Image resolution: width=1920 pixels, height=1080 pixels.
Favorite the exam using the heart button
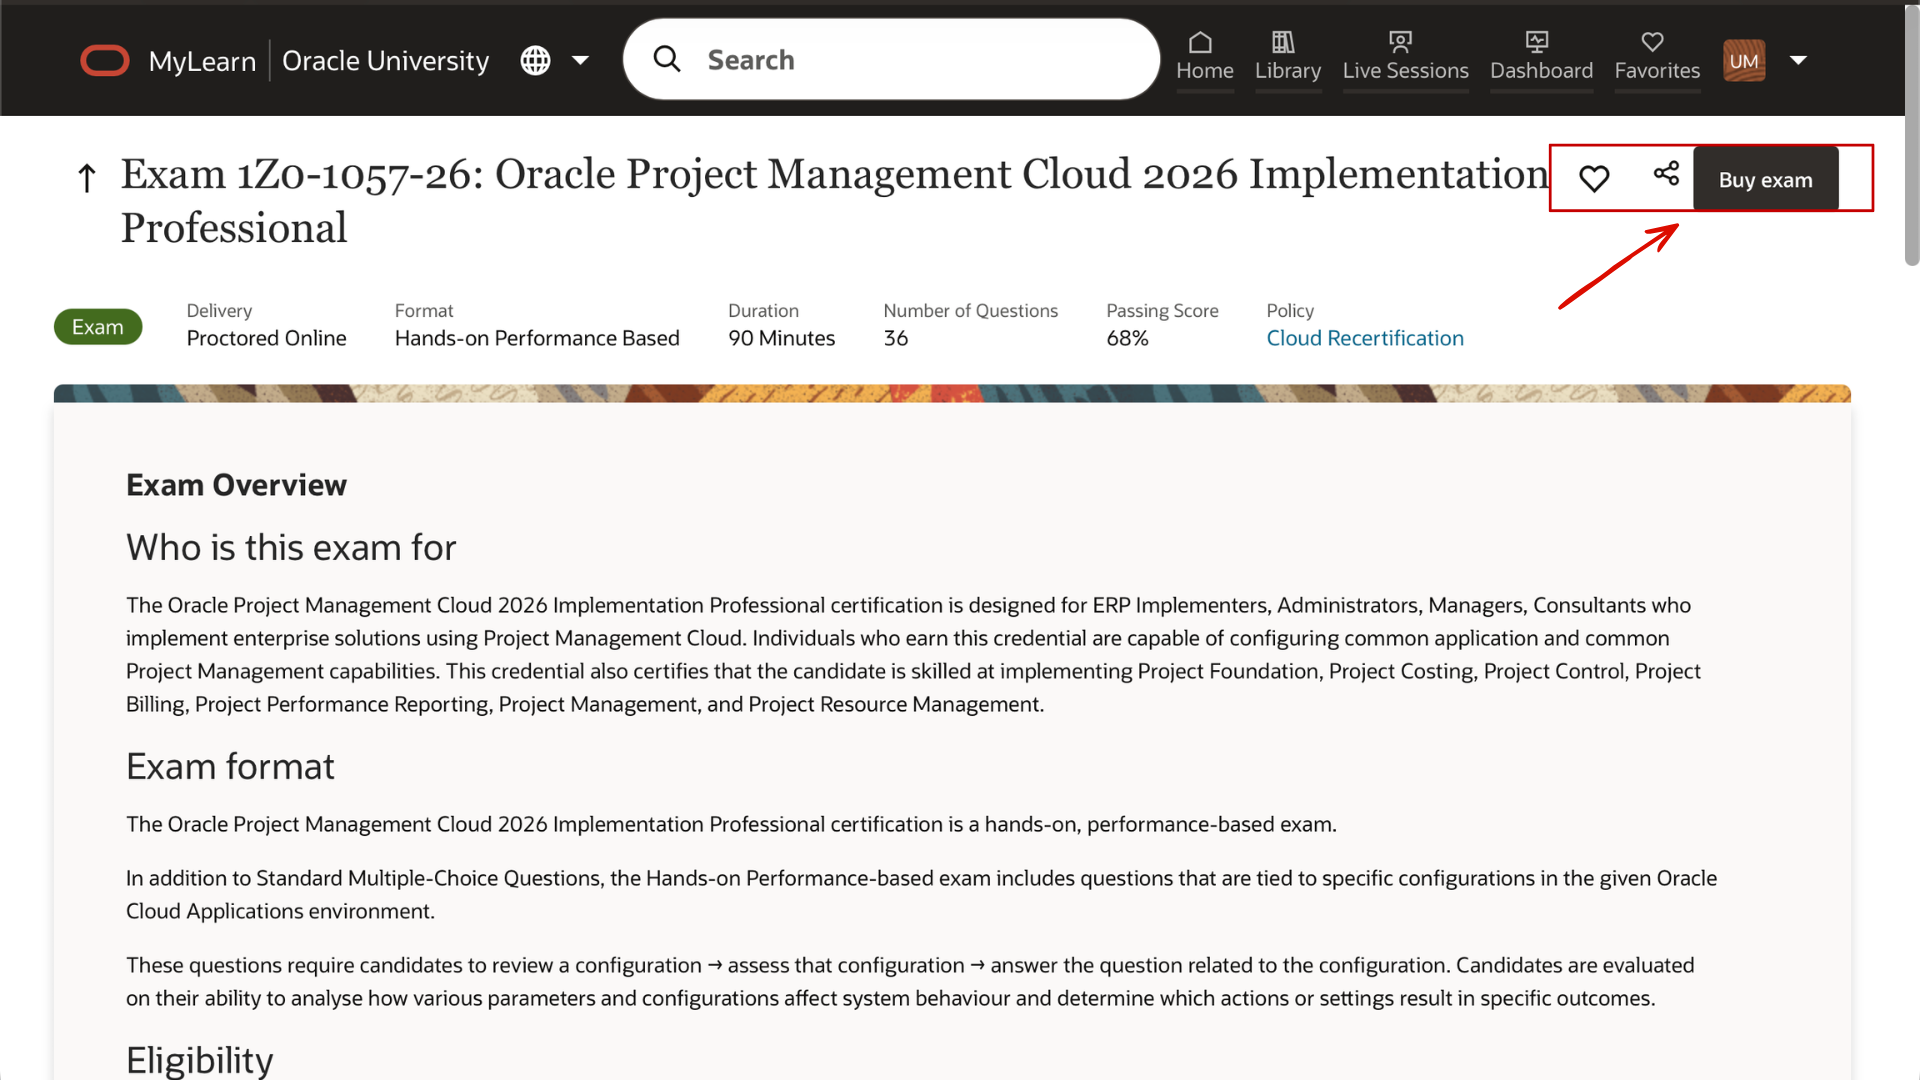pyautogui.click(x=1594, y=177)
